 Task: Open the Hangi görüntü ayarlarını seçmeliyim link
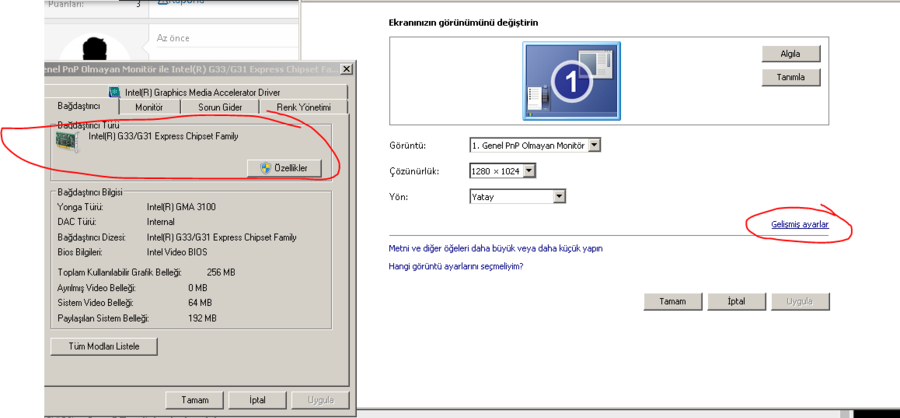pos(456,266)
